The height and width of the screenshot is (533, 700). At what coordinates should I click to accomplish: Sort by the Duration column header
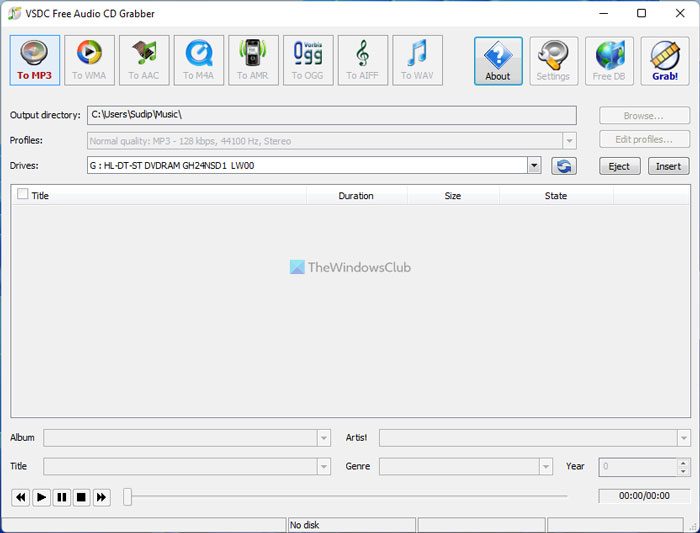(356, 196)
